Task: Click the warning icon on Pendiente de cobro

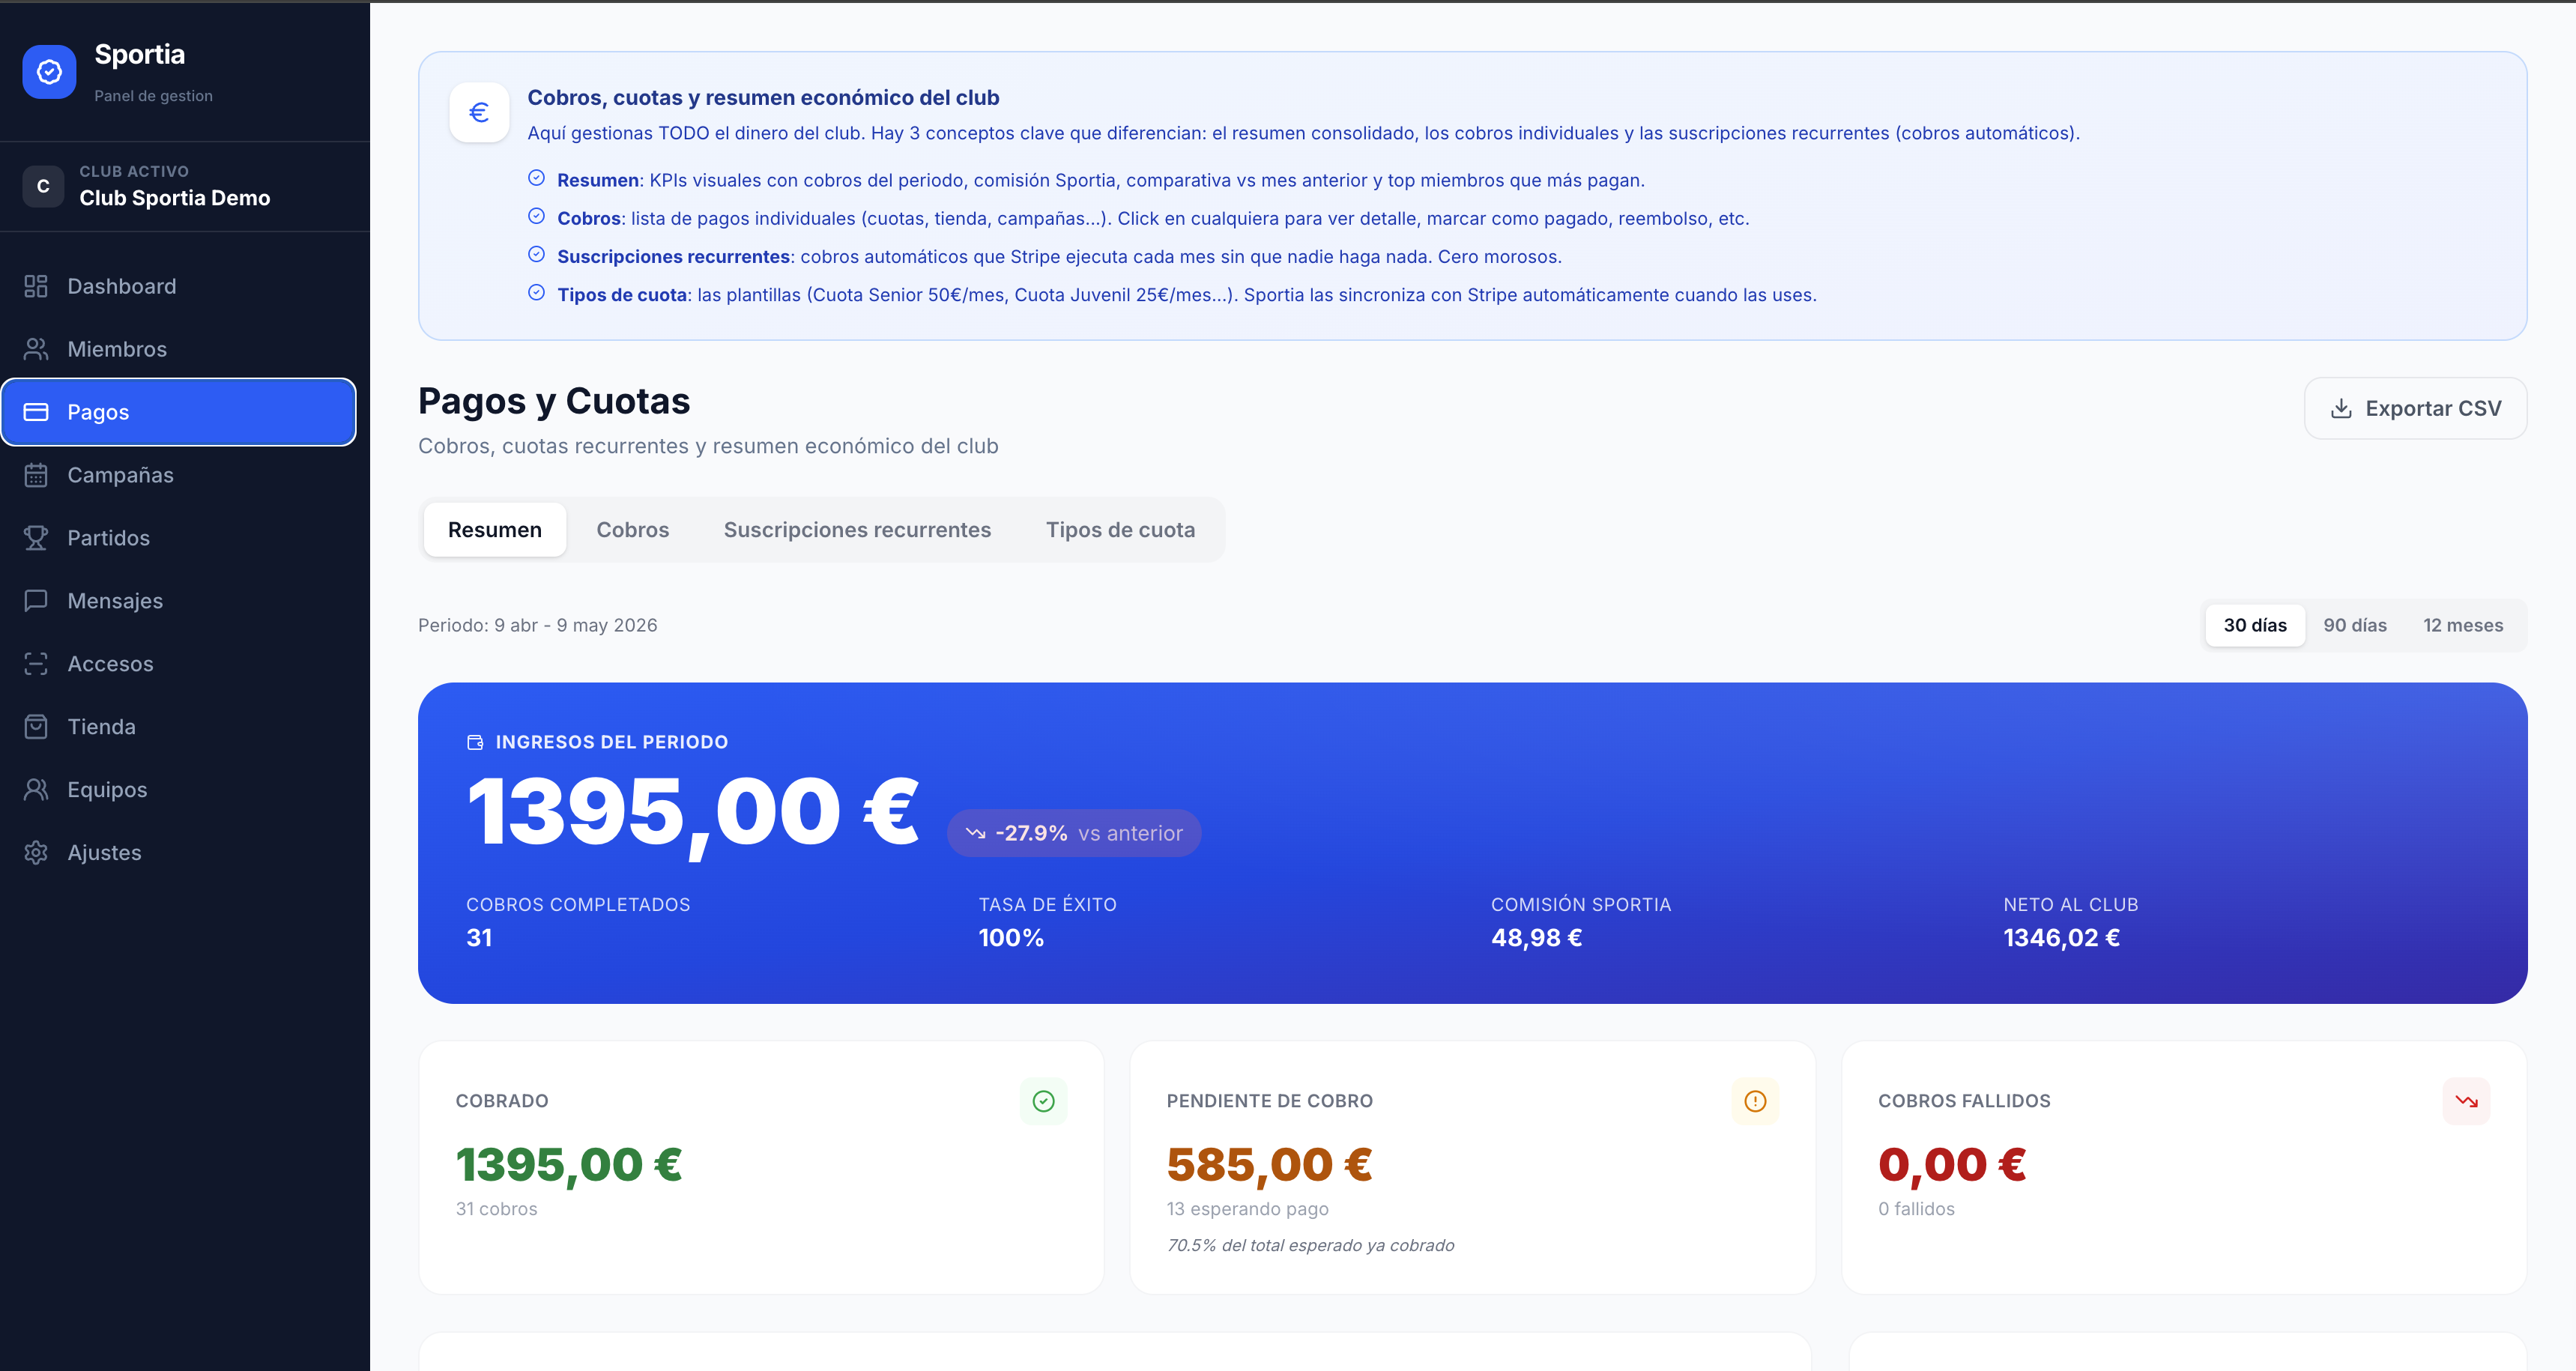Action: click(x=1755, y=1101)
